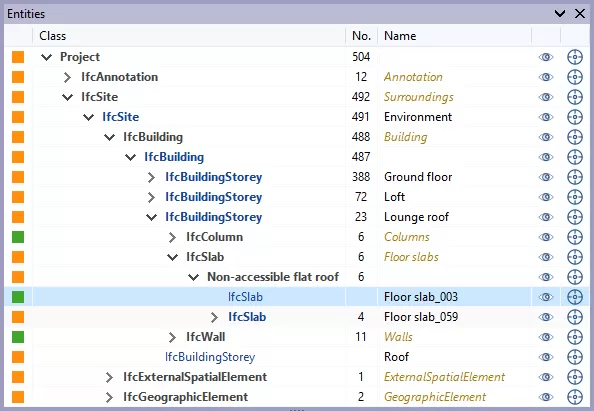
Task: Collapse the Non-accessible flat roof group
Action: pos(194,277)
